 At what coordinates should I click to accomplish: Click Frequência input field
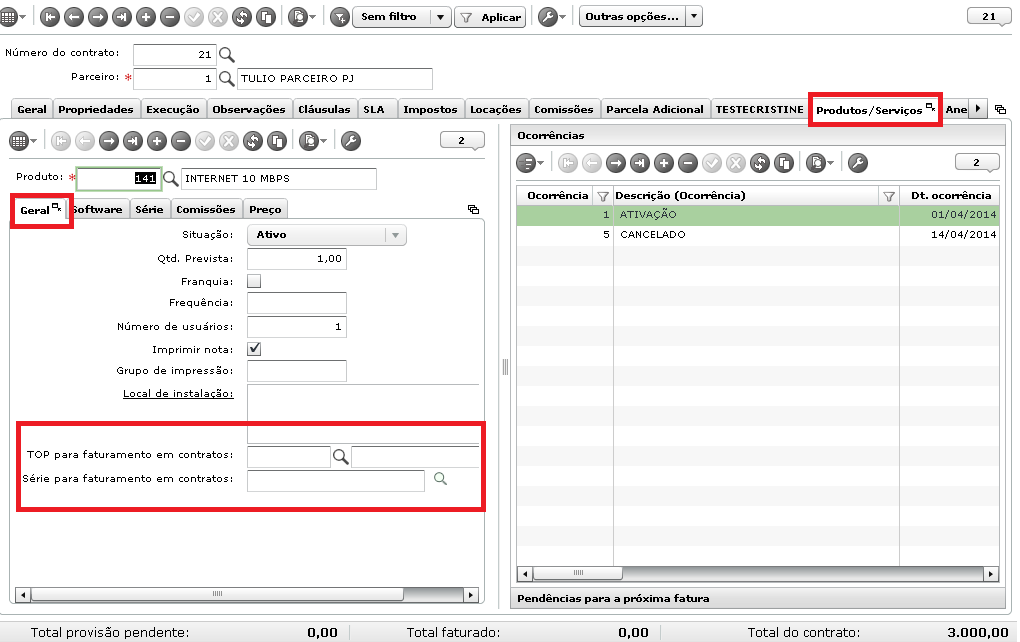coord(297,302)
